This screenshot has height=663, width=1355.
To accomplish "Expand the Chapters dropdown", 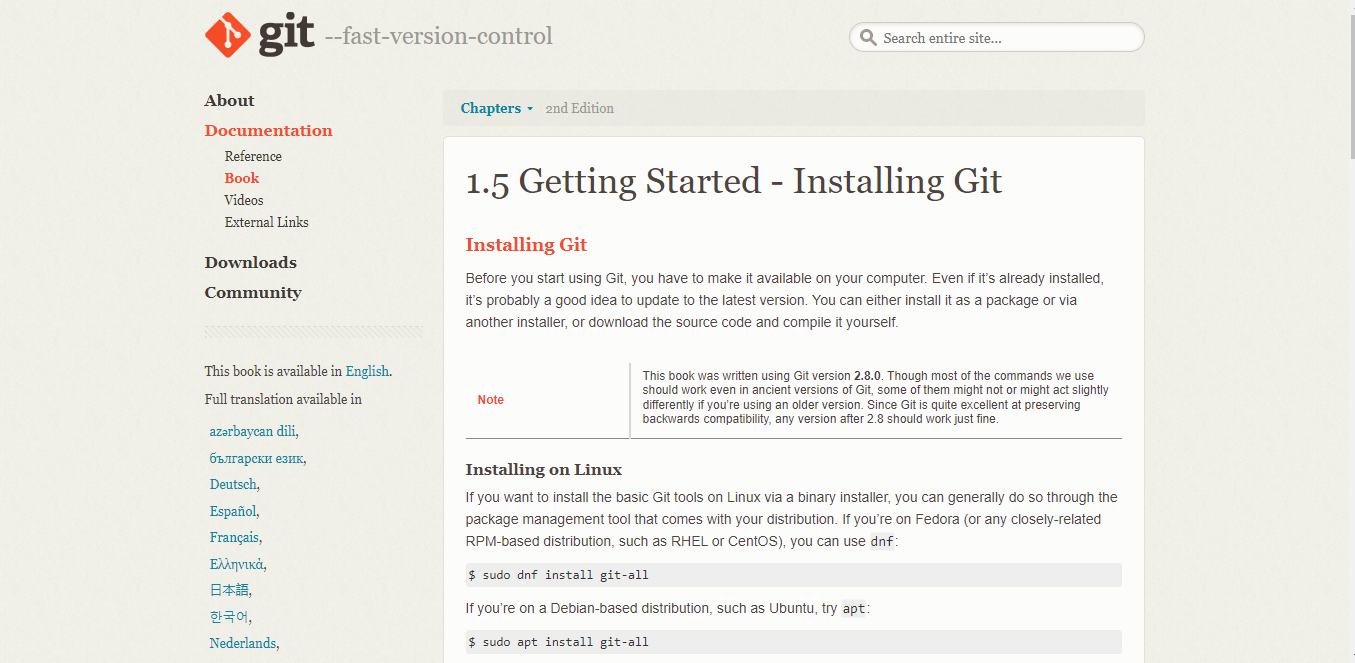I will tap(496, 108).
